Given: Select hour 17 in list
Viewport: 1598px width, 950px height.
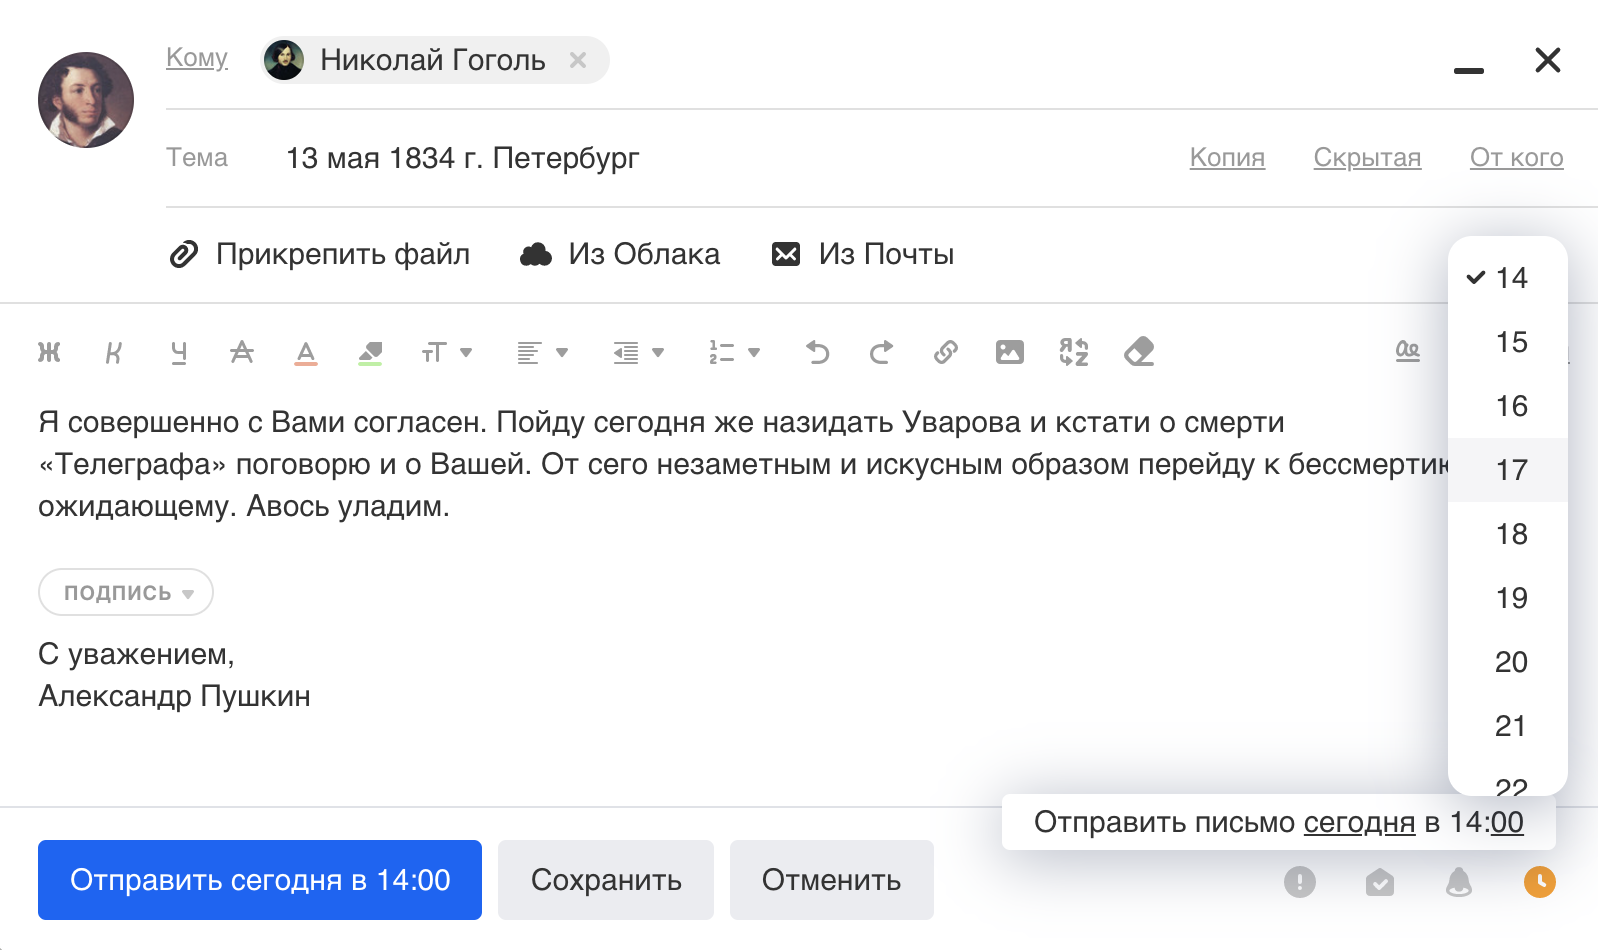Looking at the screenshot, I should (x=1508, y=470).
